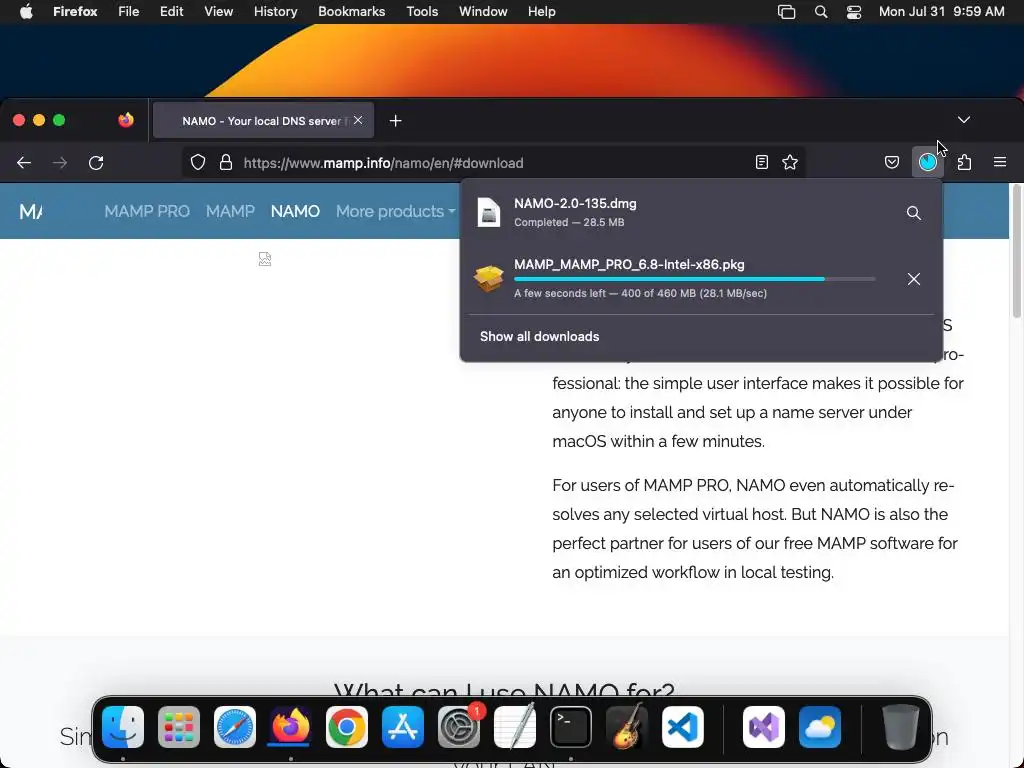Save page to Pocket
The height and width of the screenshot is (768, 1024).
point(891,163)
